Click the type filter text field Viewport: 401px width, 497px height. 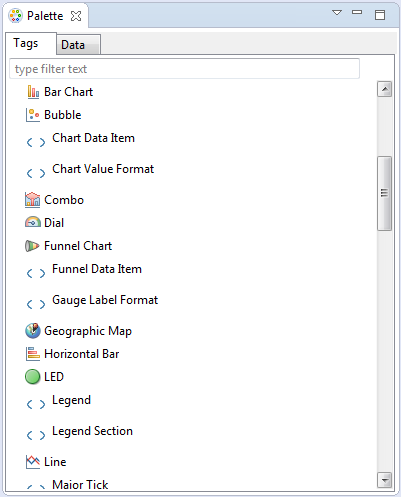[184, 69]
